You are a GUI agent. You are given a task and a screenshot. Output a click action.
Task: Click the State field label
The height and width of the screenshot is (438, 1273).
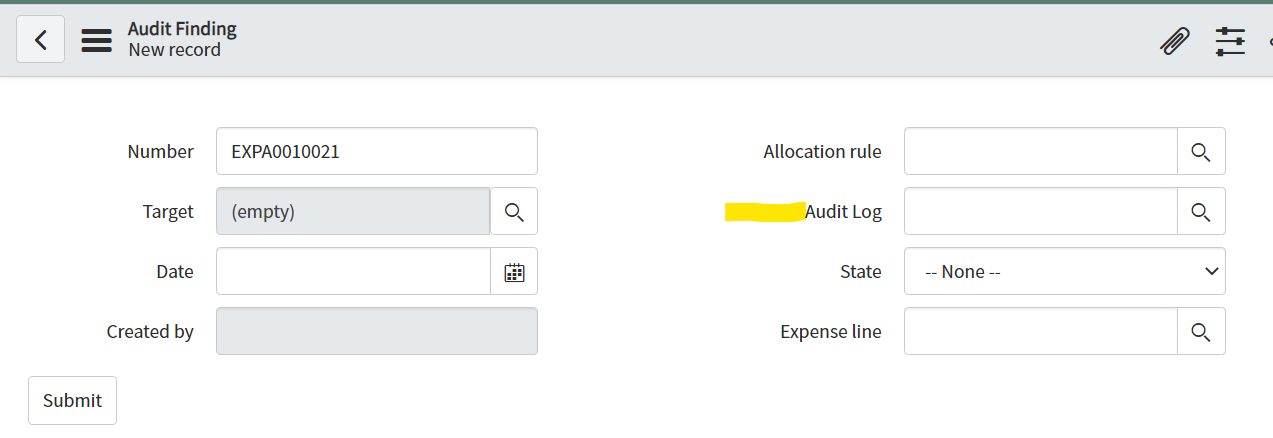click(861, 271)
